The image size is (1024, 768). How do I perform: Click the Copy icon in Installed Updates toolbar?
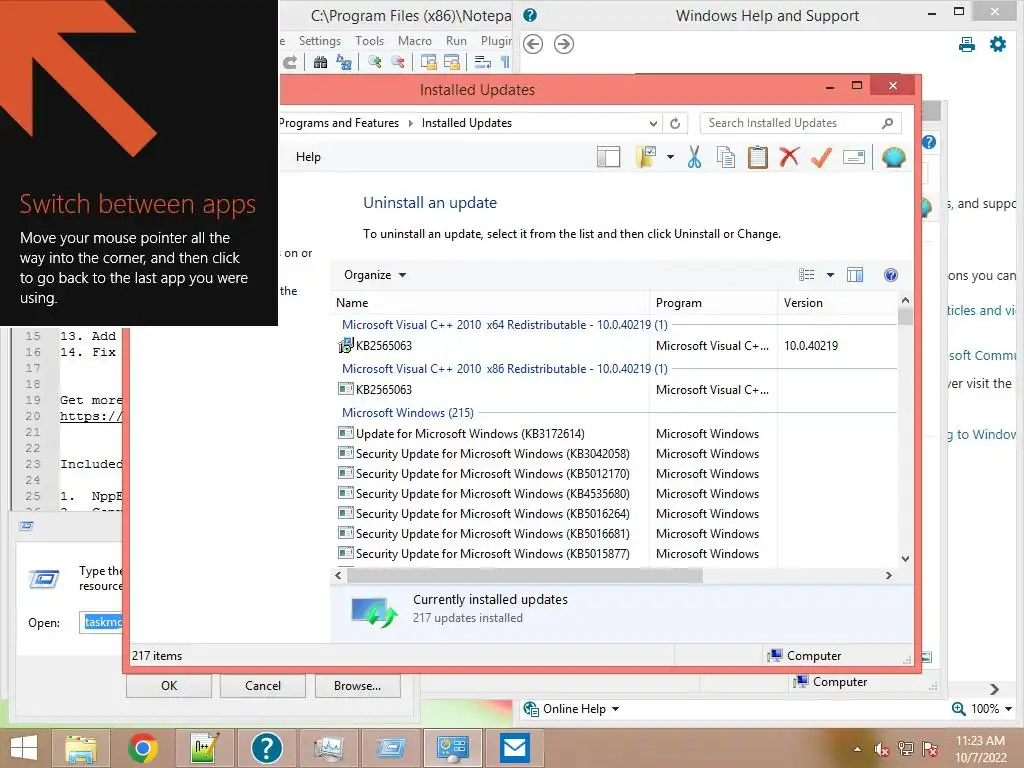[x=726, y=157]
